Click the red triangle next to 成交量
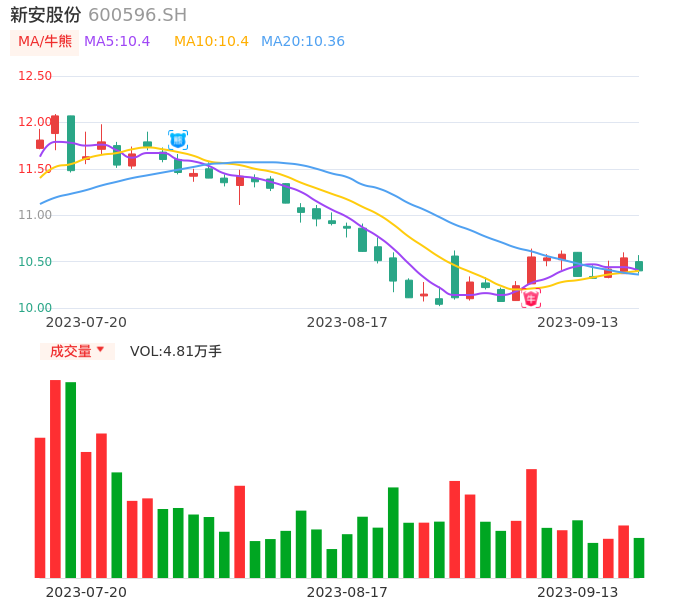The height and width of the screenshot is (606, 686). pyautogui.click(x=100, y=349)
